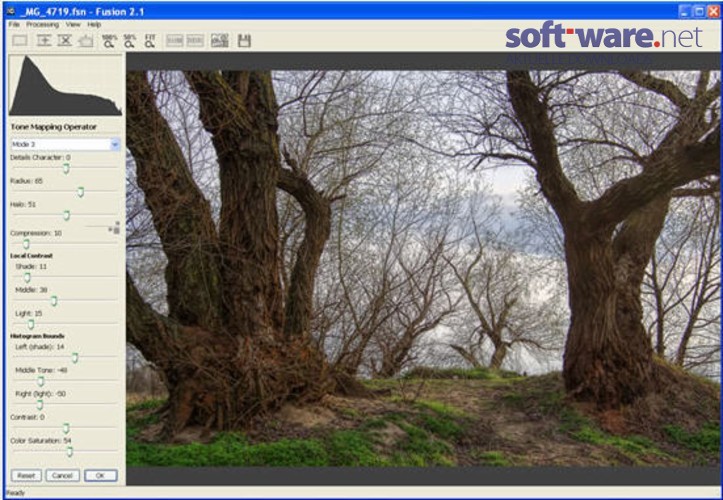Click the tone-mapped tree photo preview
Image resolution: width=723 pixels, height=500 pixels.
point(423,268)
